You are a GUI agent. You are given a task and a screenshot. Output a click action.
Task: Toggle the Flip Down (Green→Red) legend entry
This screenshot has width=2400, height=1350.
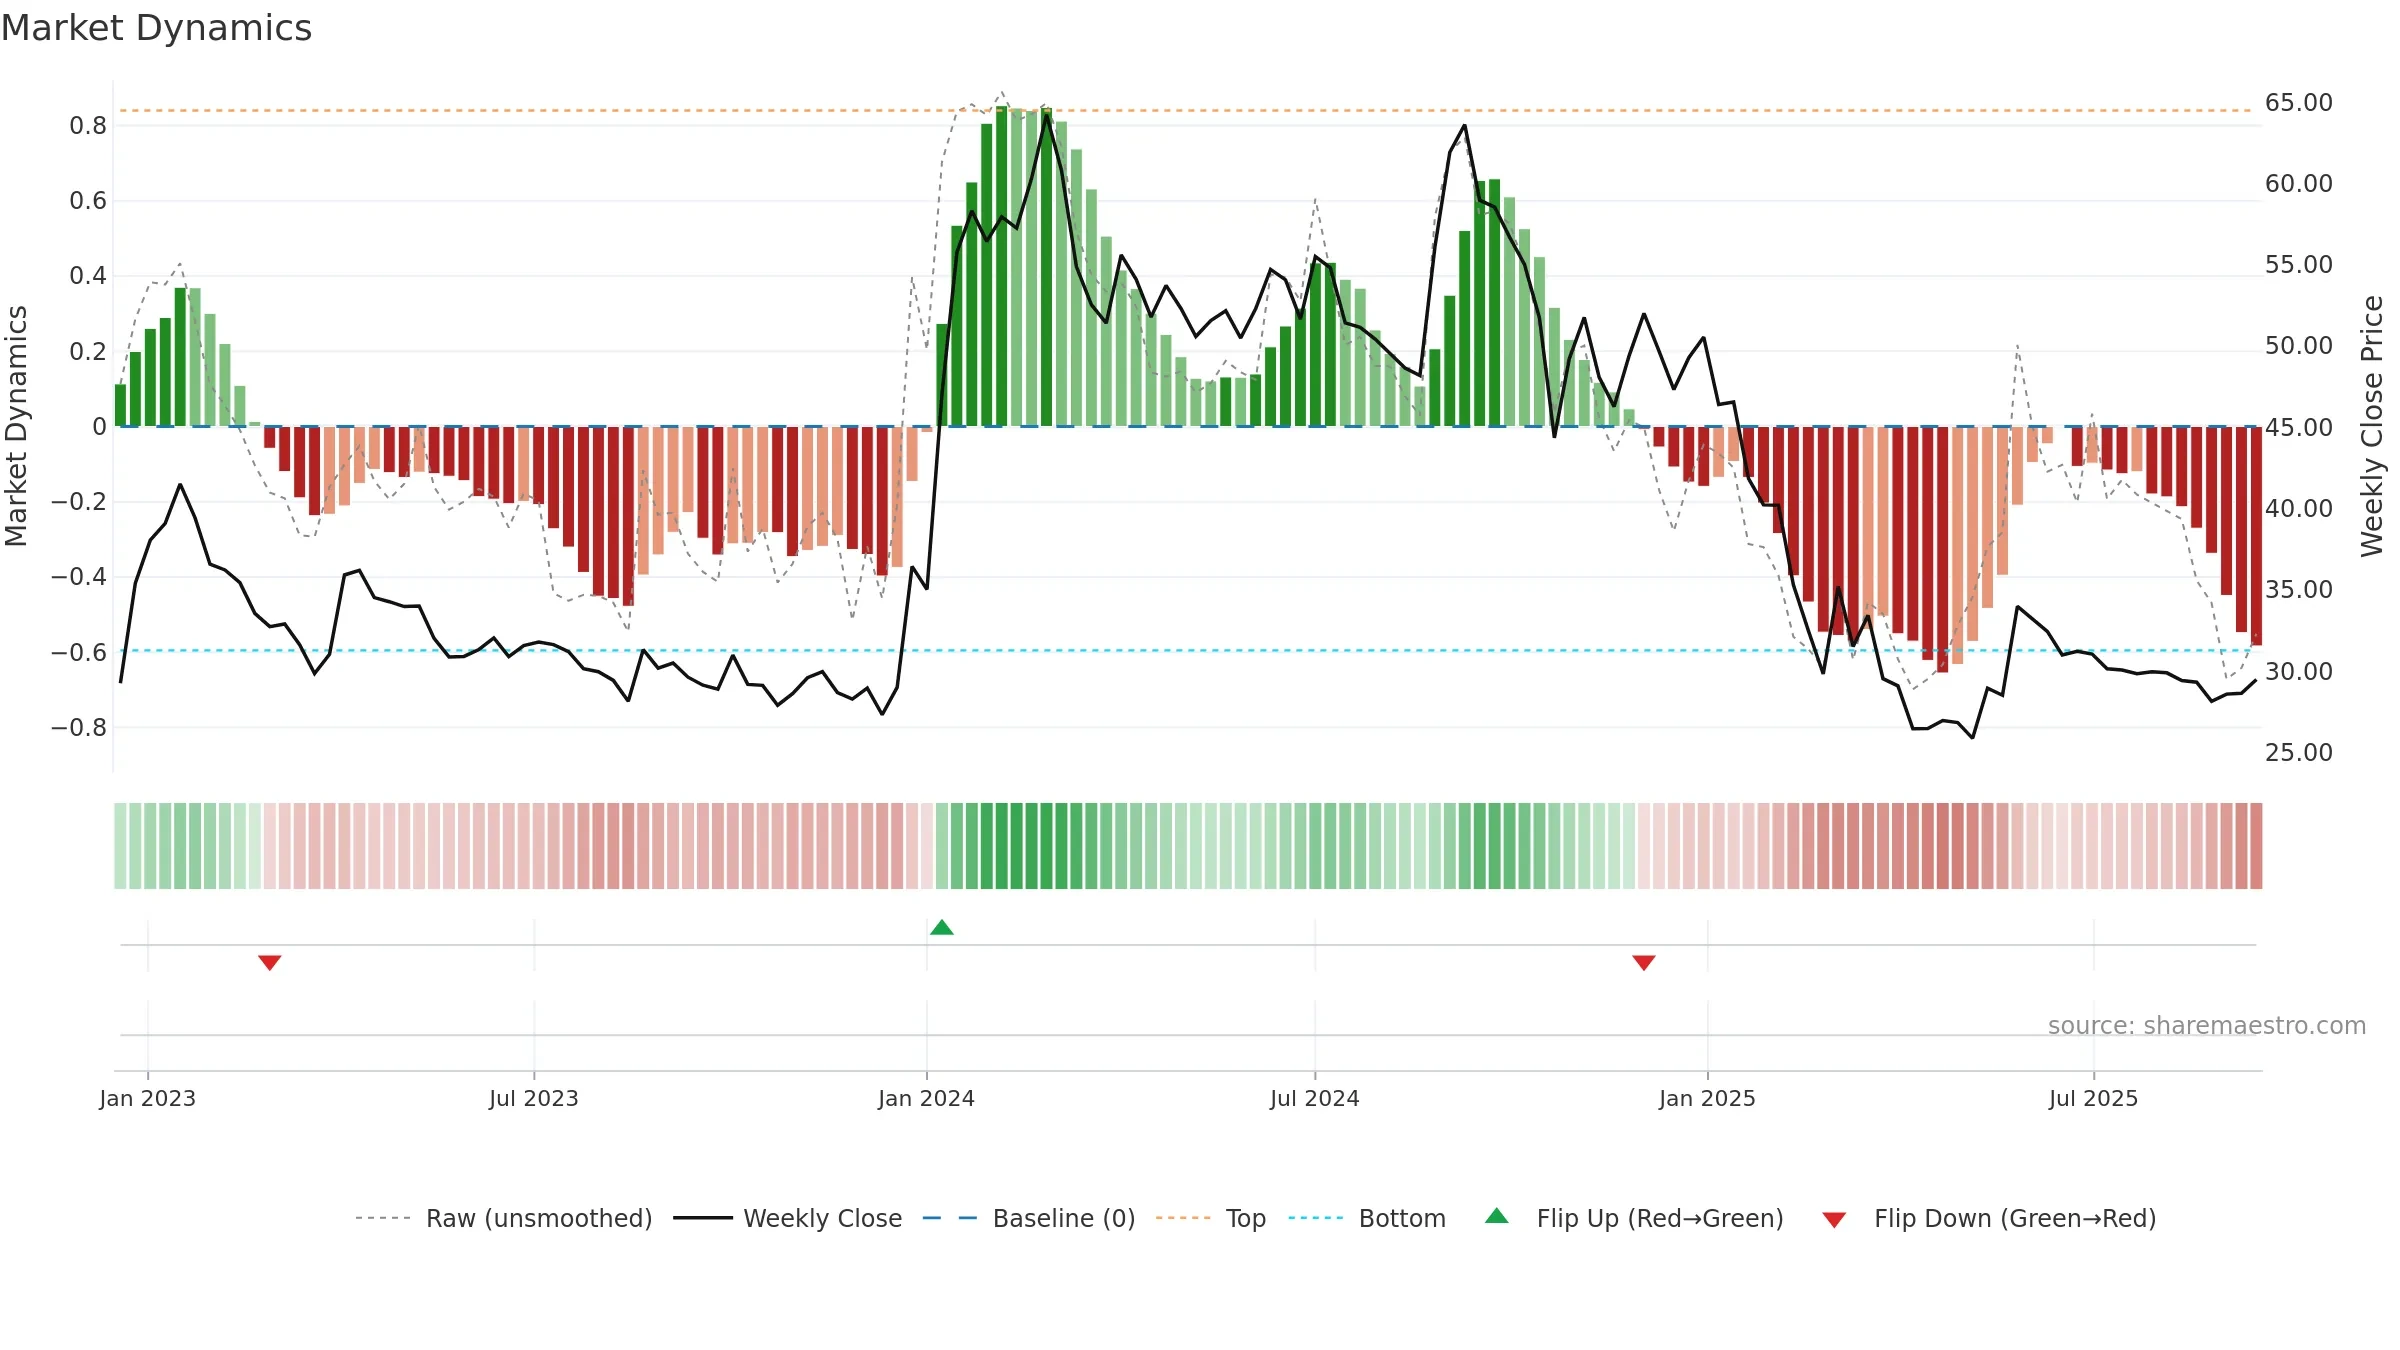1989,1218
